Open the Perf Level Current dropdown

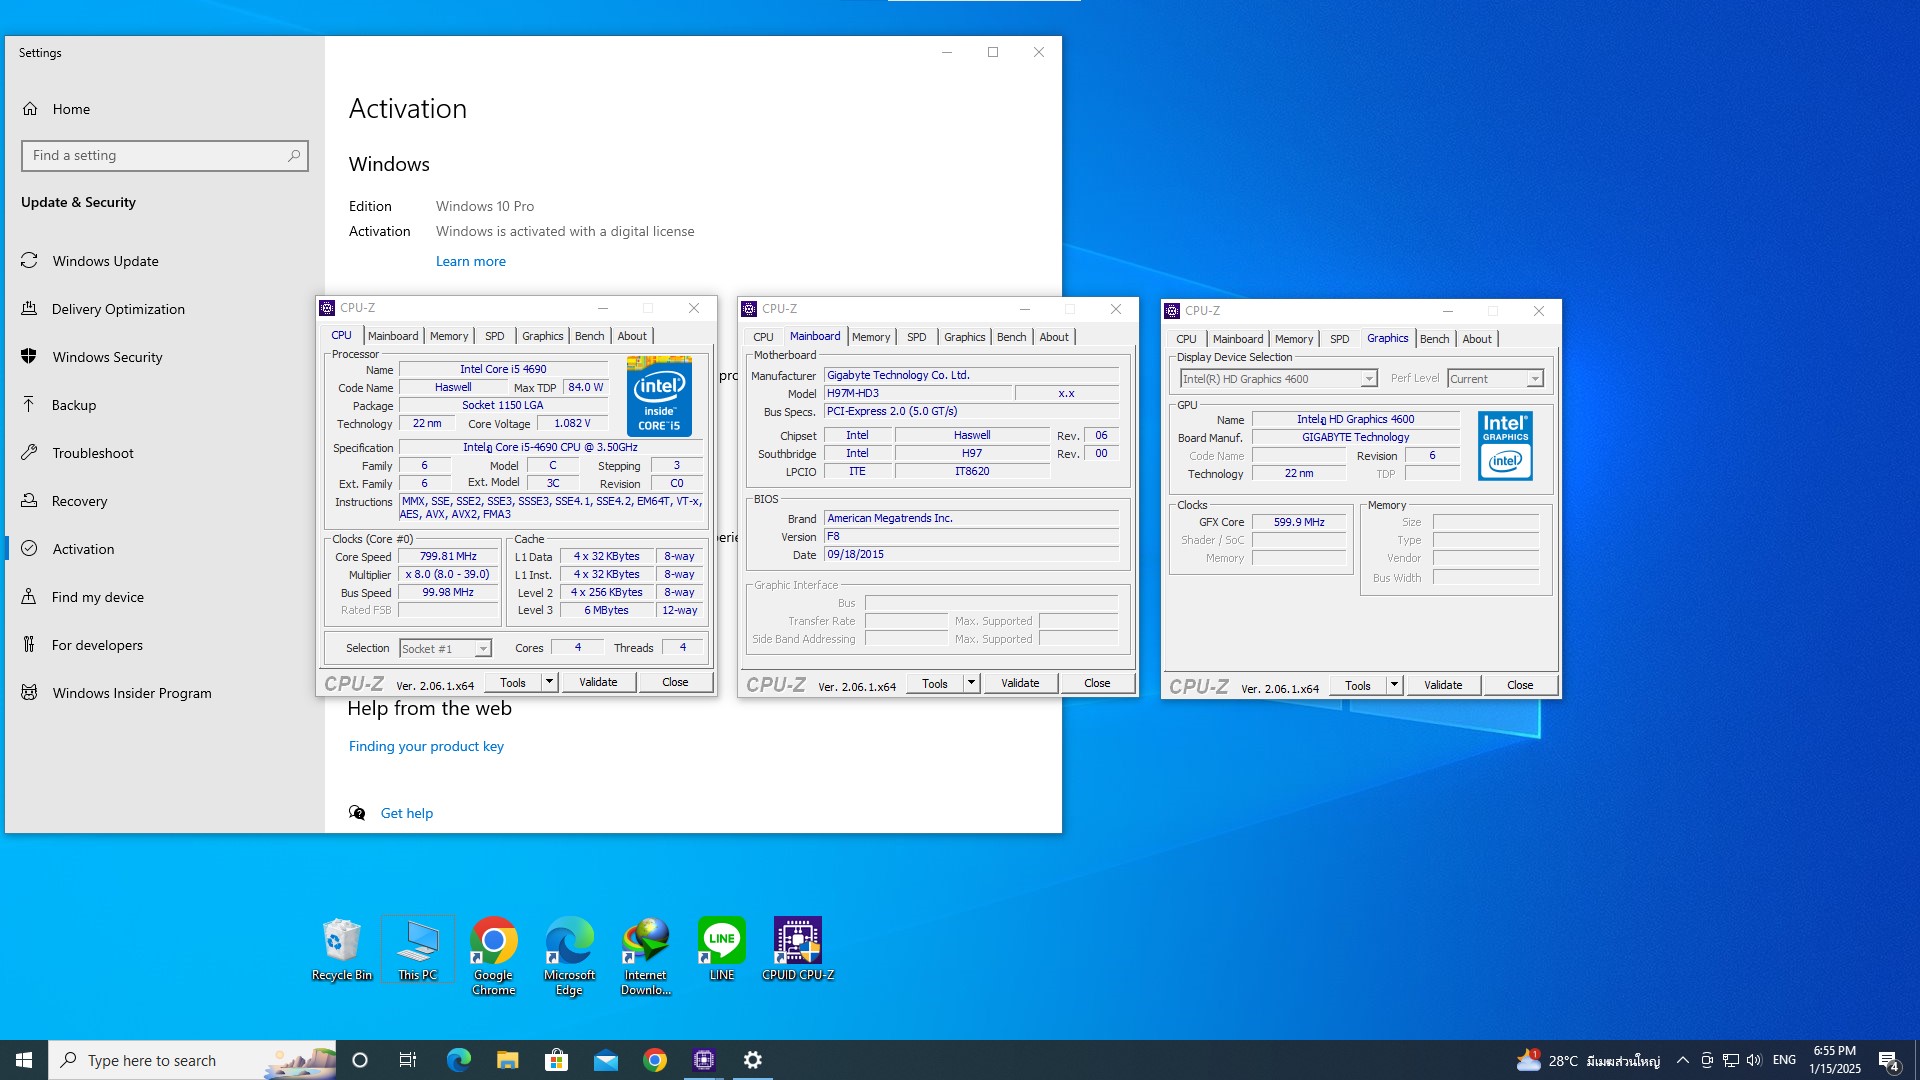click(x=1495, y=379)
